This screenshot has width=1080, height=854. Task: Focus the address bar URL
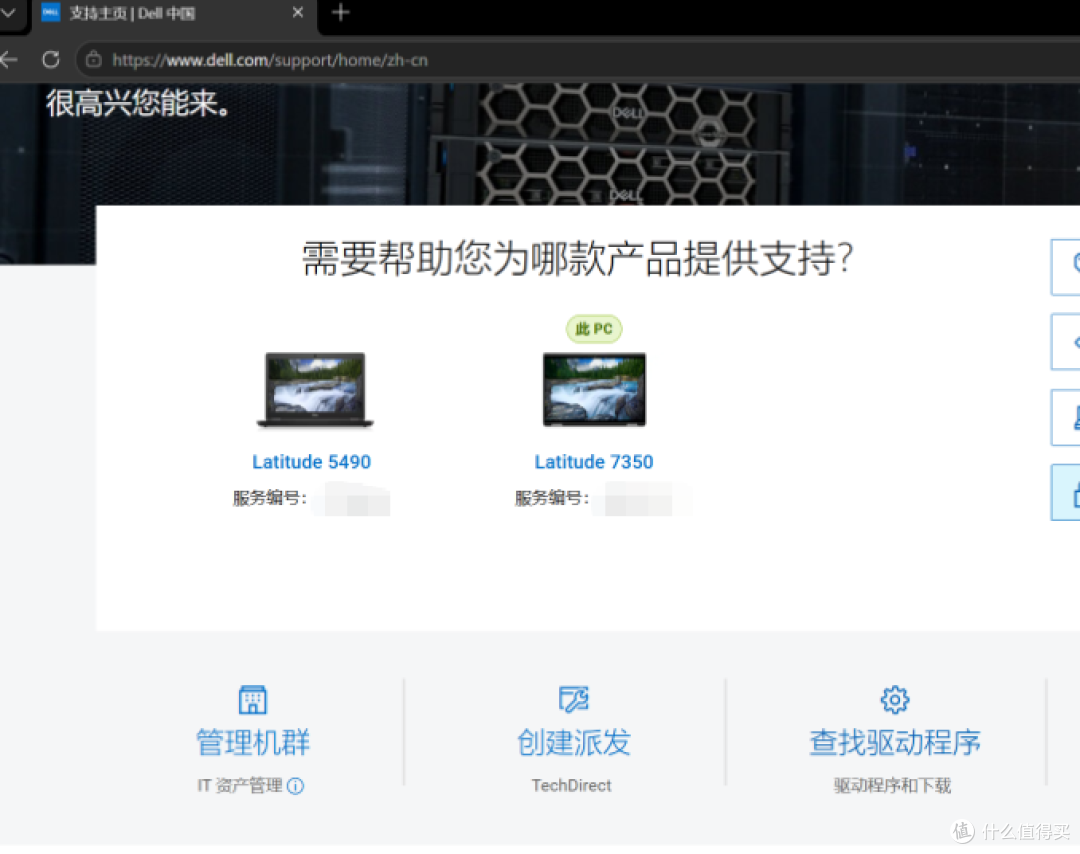(x=270, y=60)
